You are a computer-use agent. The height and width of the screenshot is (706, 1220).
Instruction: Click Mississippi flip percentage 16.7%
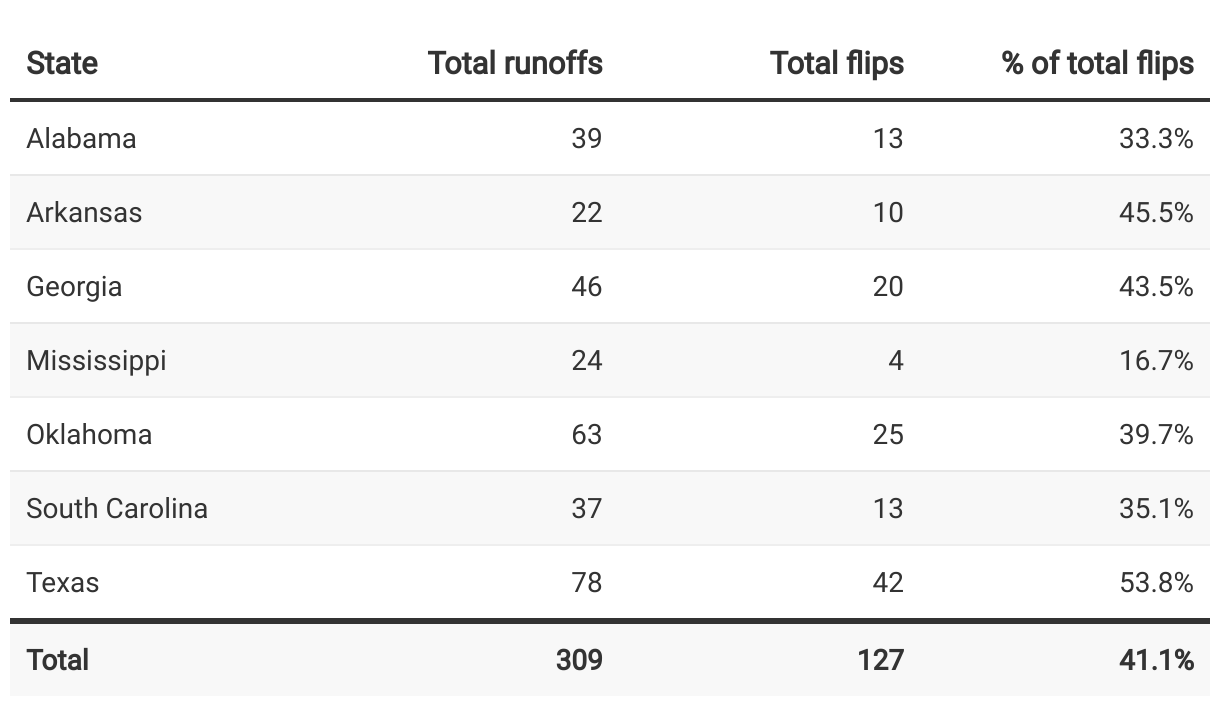tap(1156, 360)
